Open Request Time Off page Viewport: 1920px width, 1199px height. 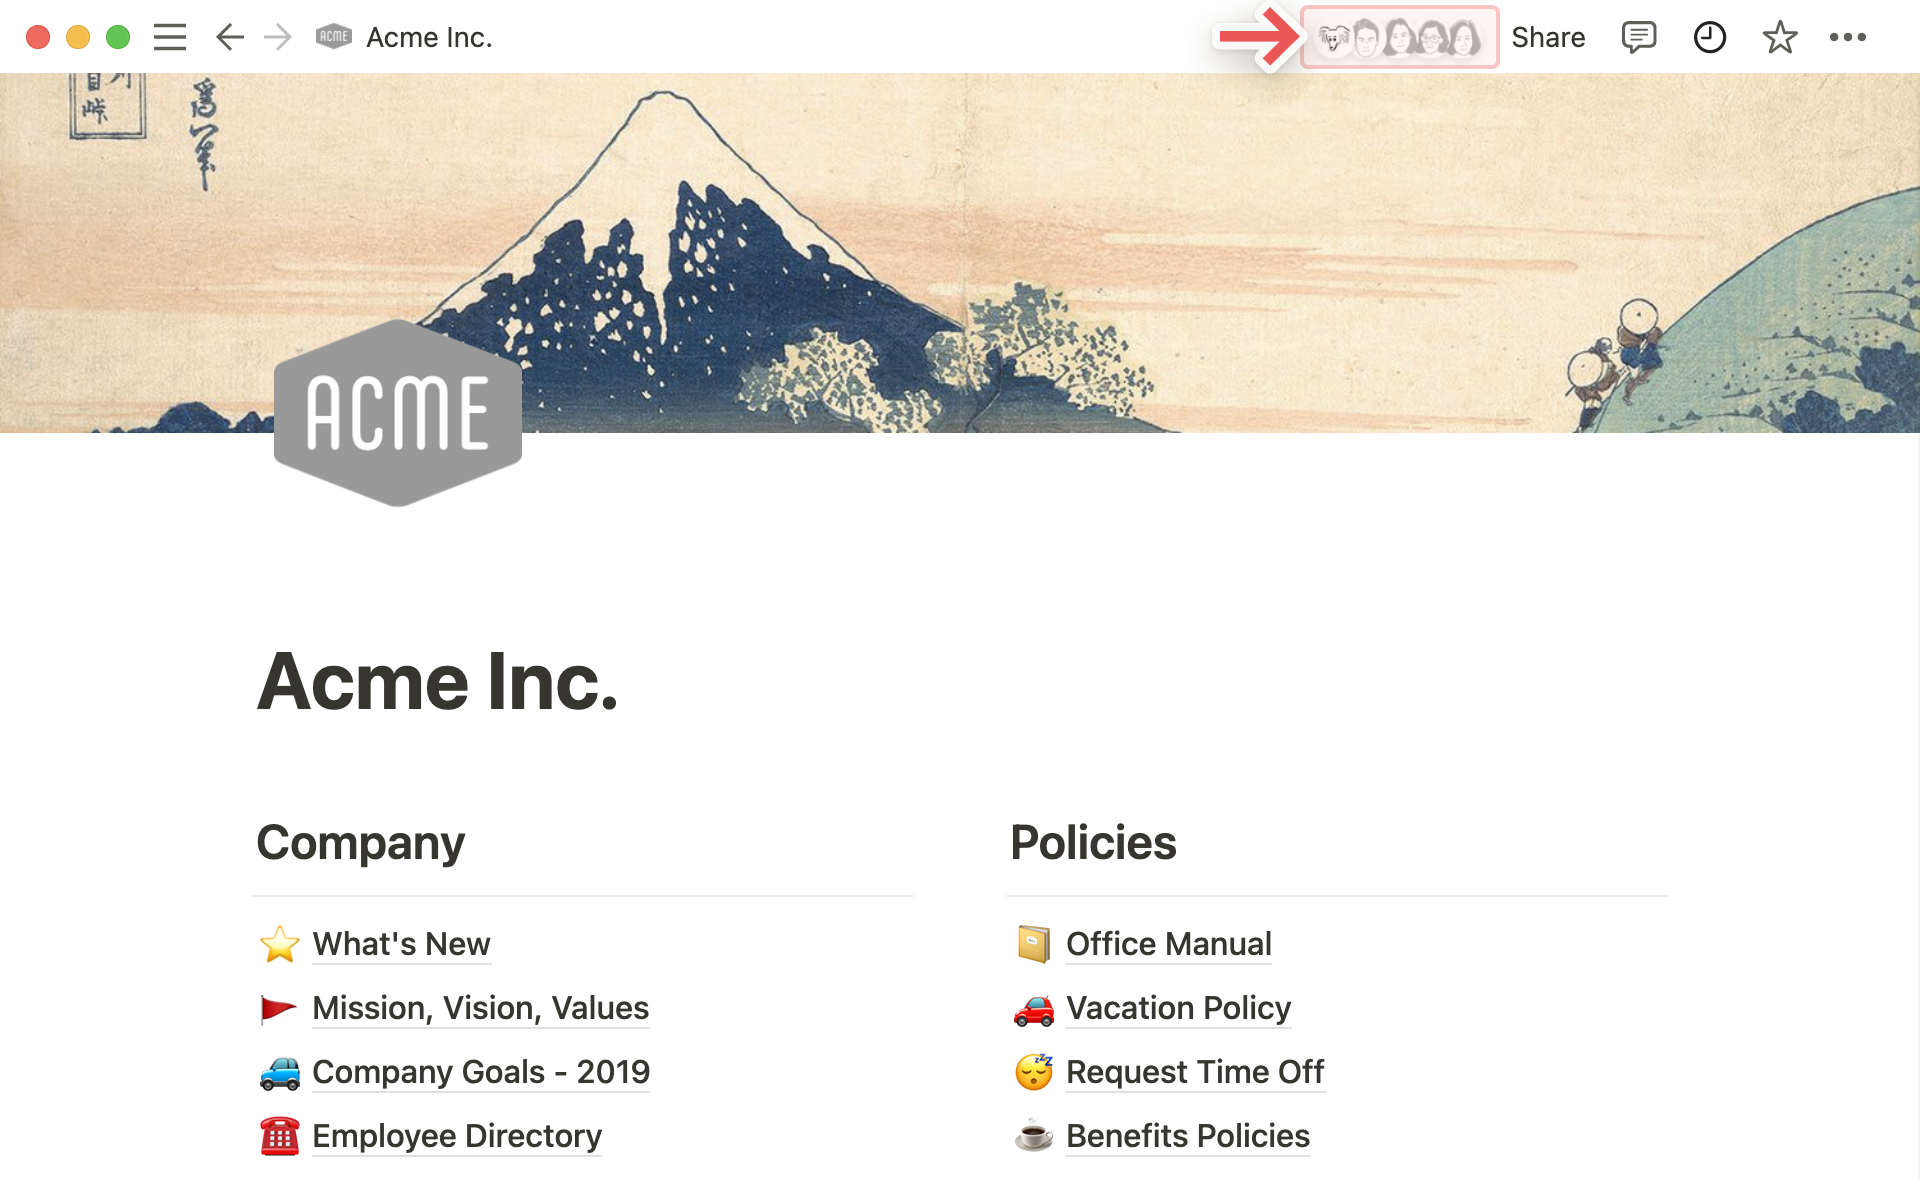1193,1071
